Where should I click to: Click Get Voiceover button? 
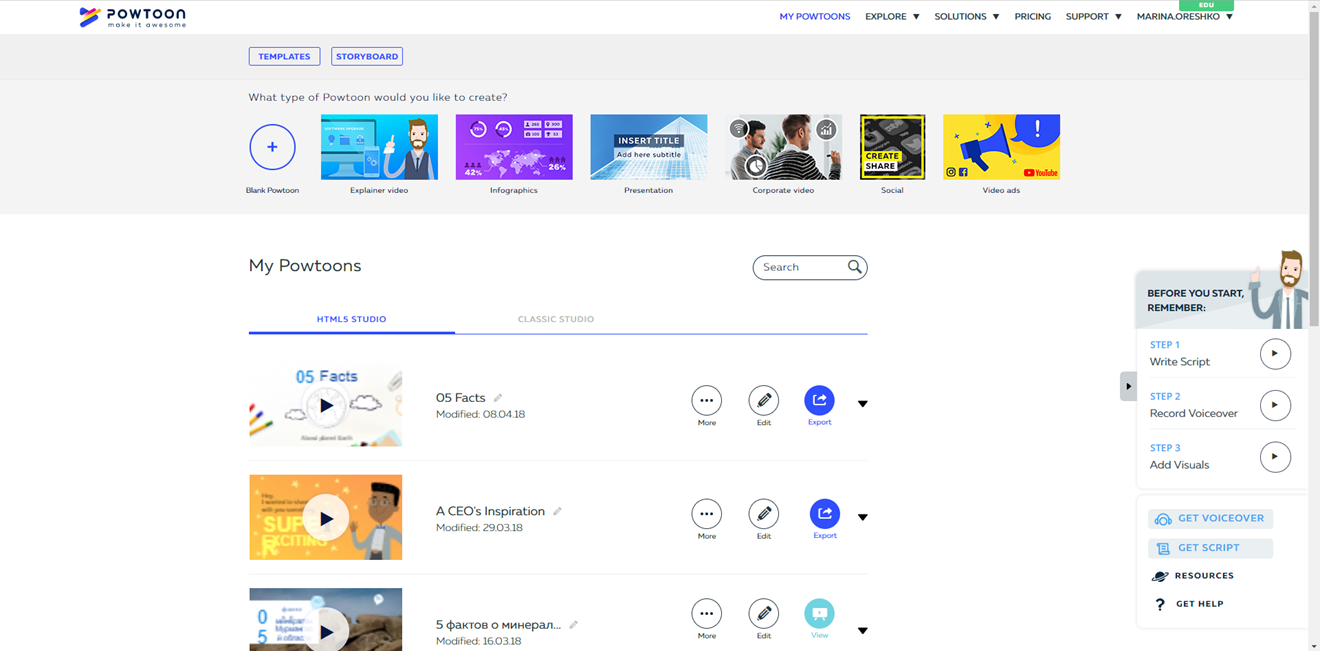point(1210,519)
